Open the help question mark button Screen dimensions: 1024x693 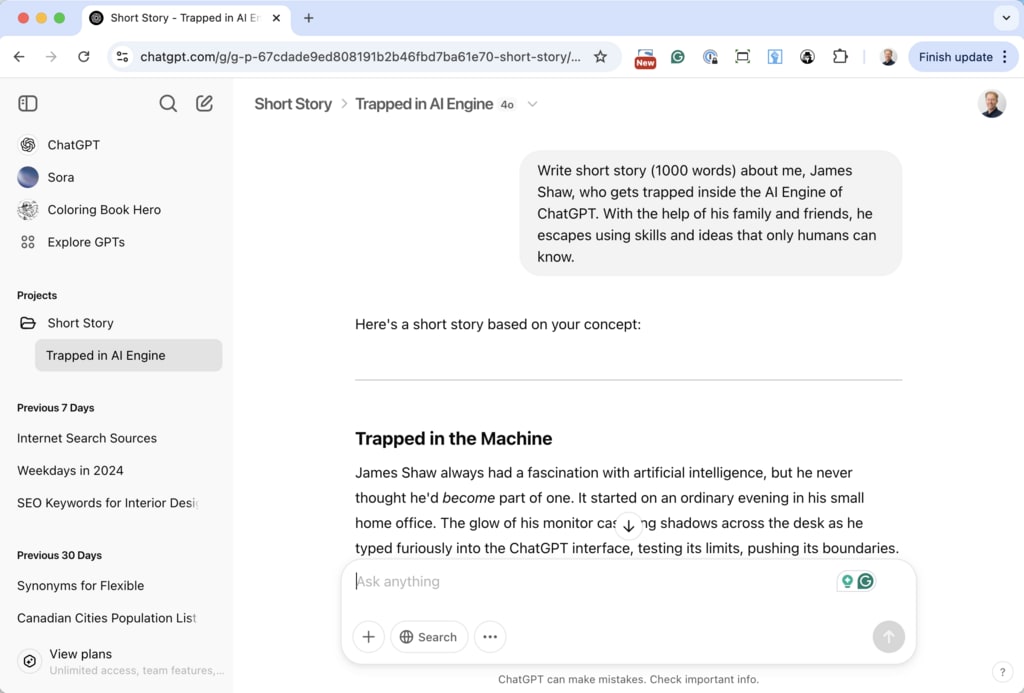(1002, 671)
